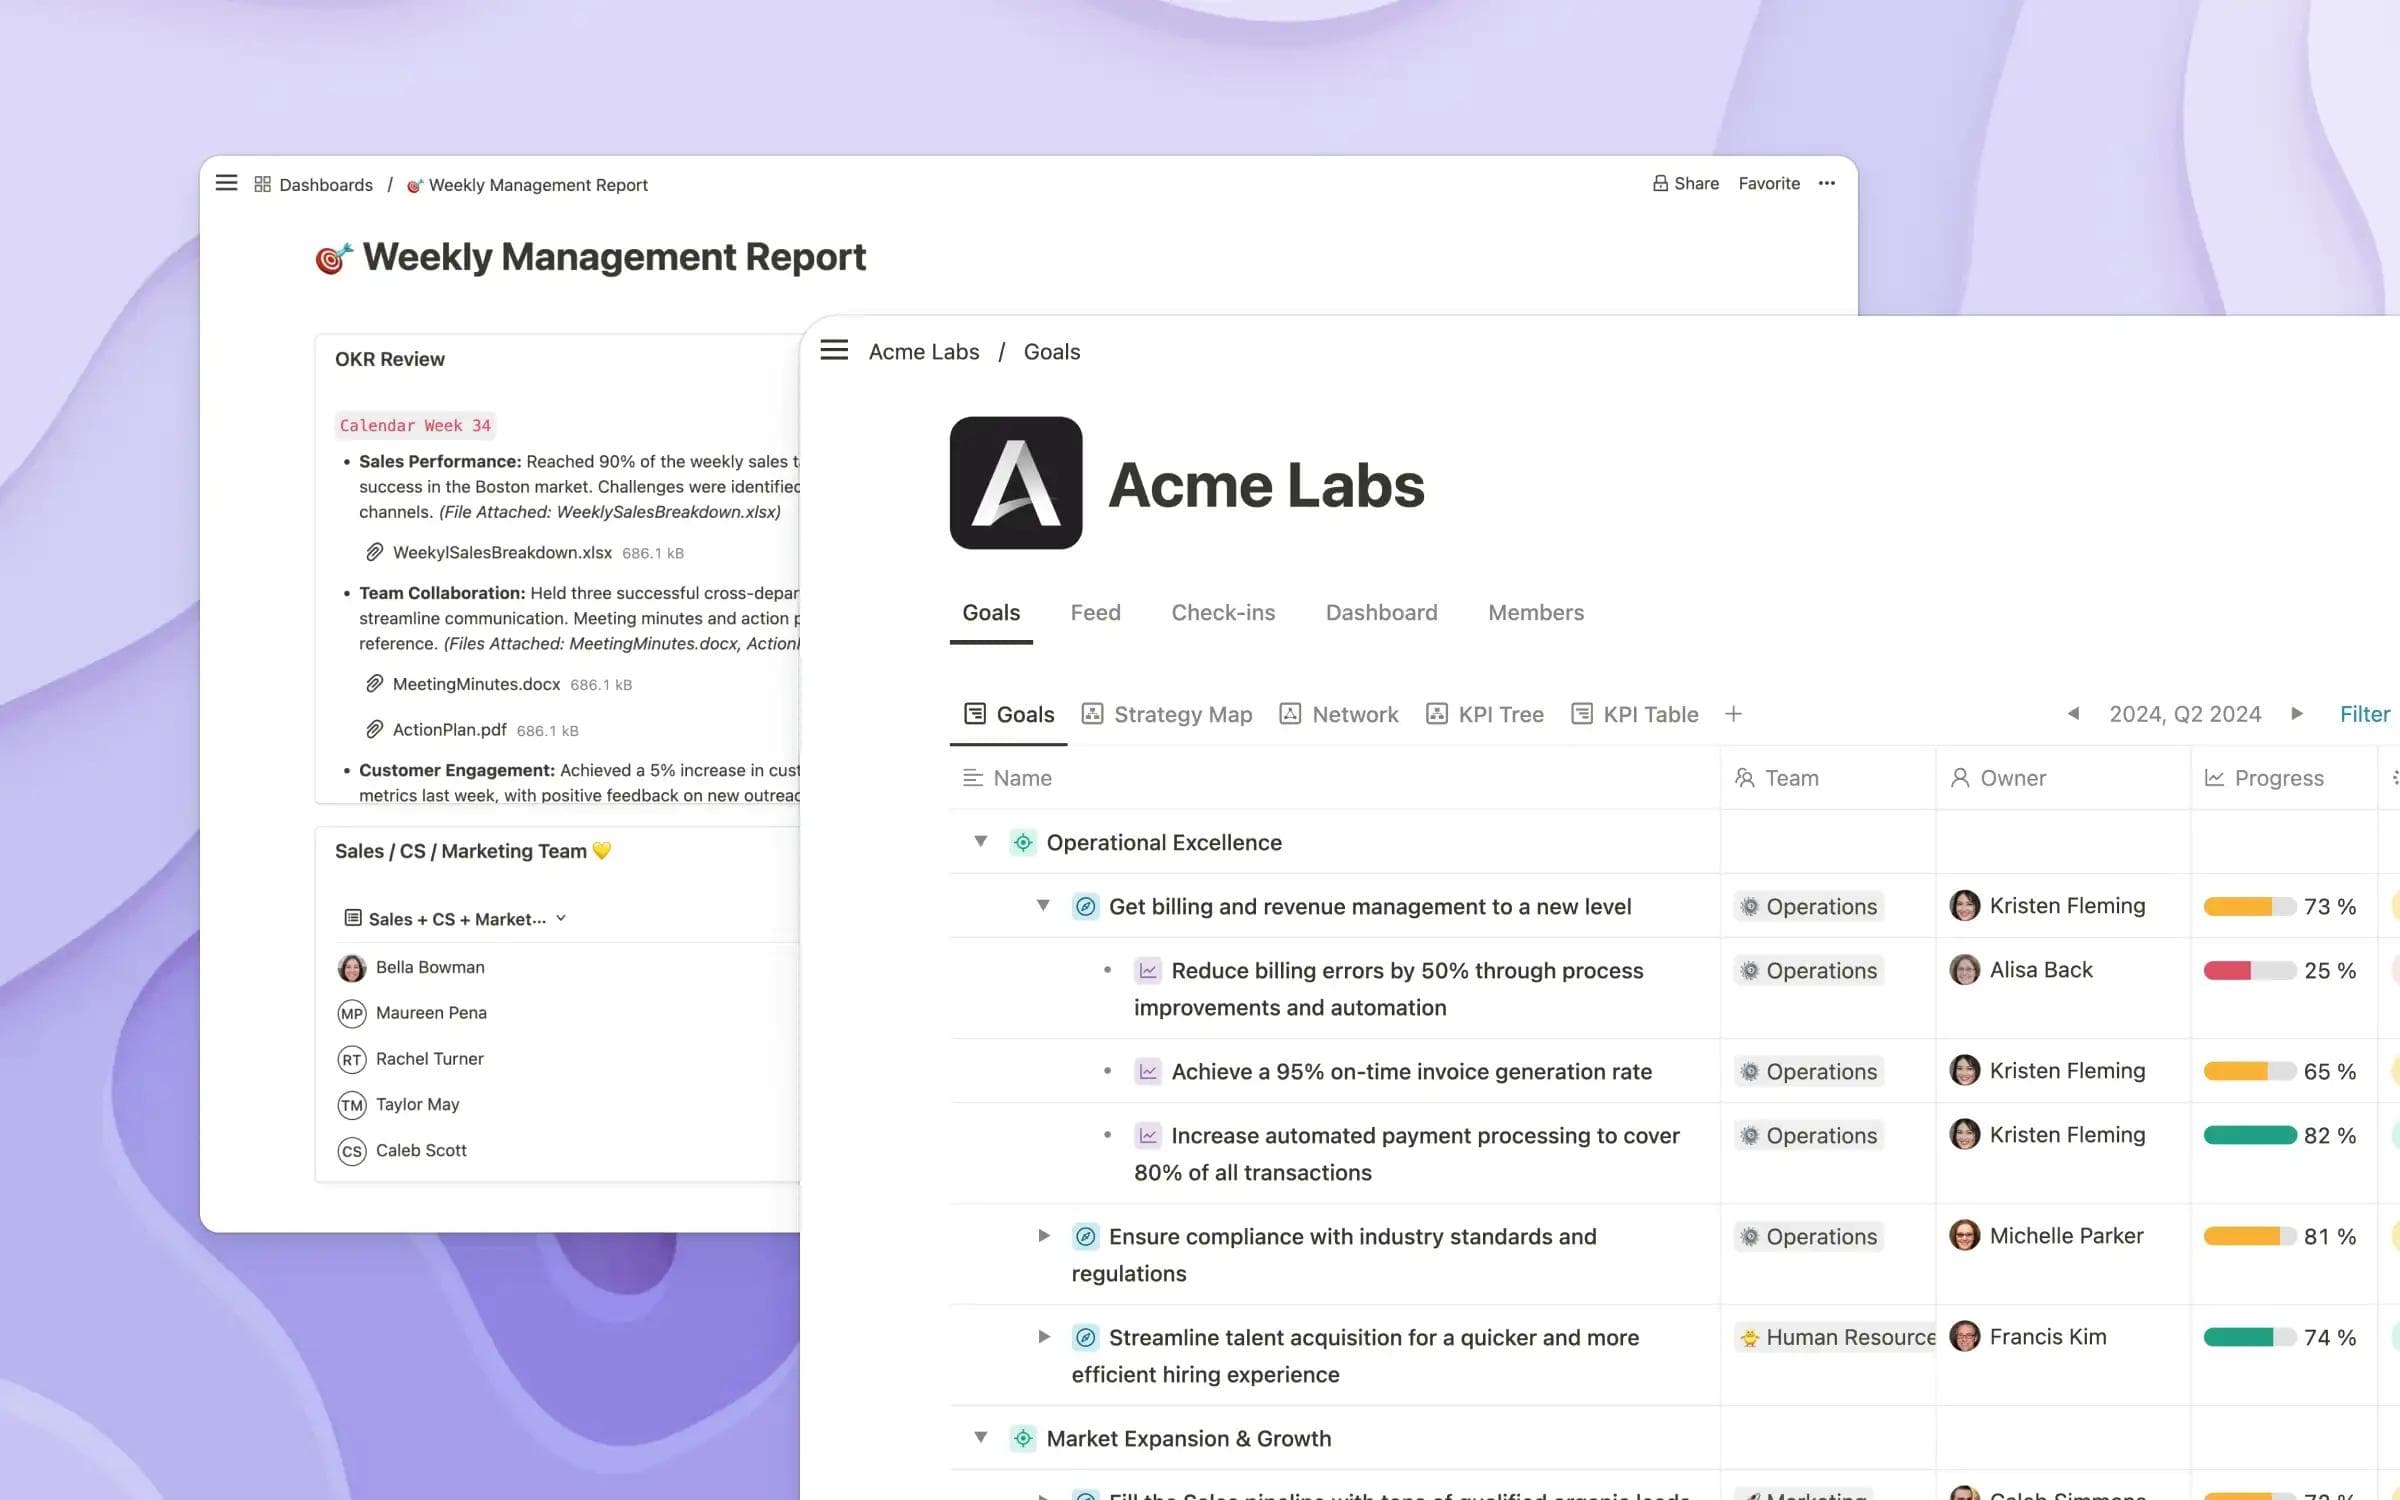
Task: Switch to the Check-ins tab
Action: (x=1222, y=612)
